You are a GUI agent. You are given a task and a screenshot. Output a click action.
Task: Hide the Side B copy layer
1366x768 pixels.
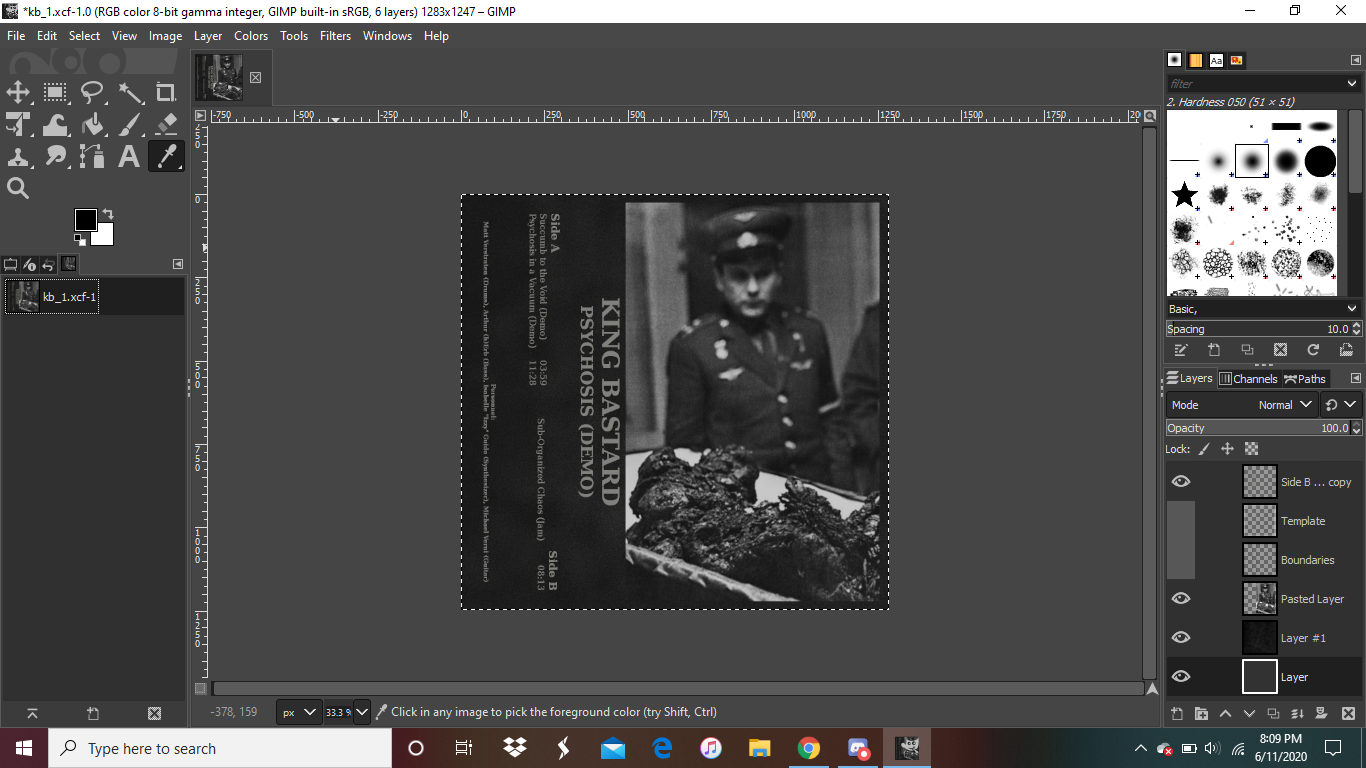[1181, 482]
